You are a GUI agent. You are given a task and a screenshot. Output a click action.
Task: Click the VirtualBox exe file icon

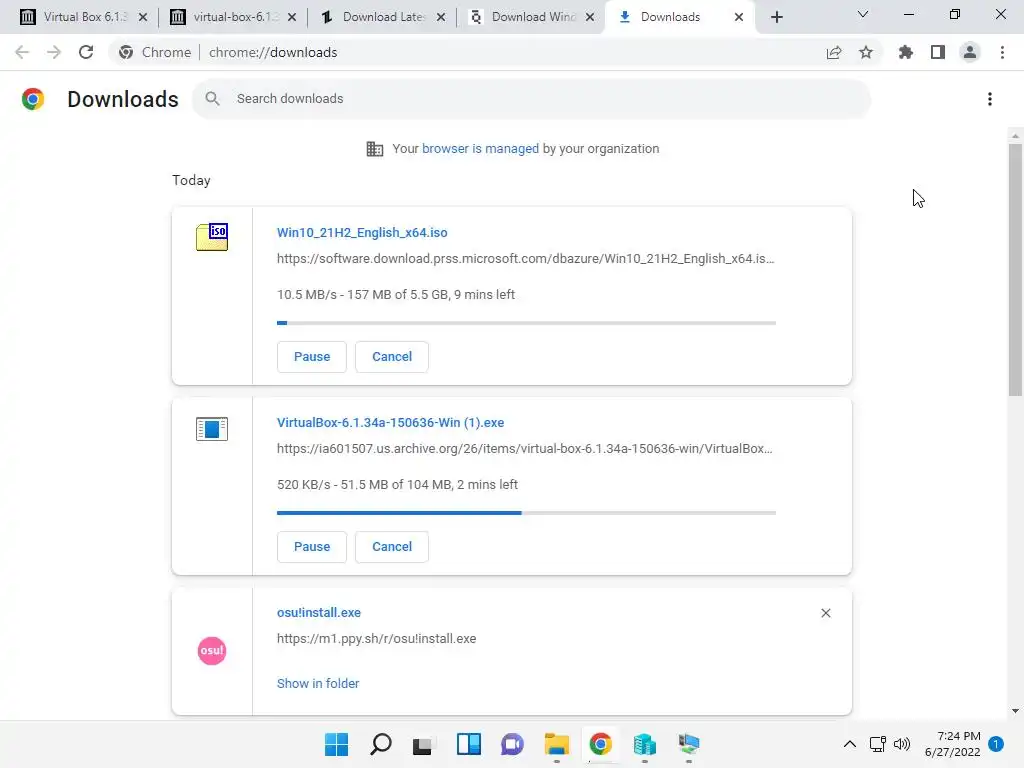(212, 429)
